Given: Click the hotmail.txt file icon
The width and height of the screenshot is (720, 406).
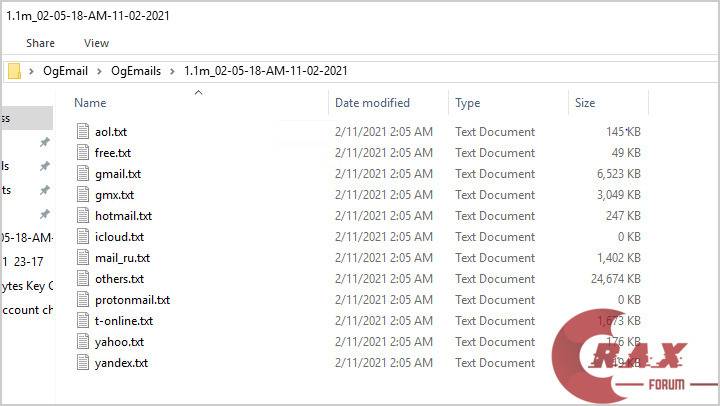Looking at the screenshot, I should tap(84, 216).
